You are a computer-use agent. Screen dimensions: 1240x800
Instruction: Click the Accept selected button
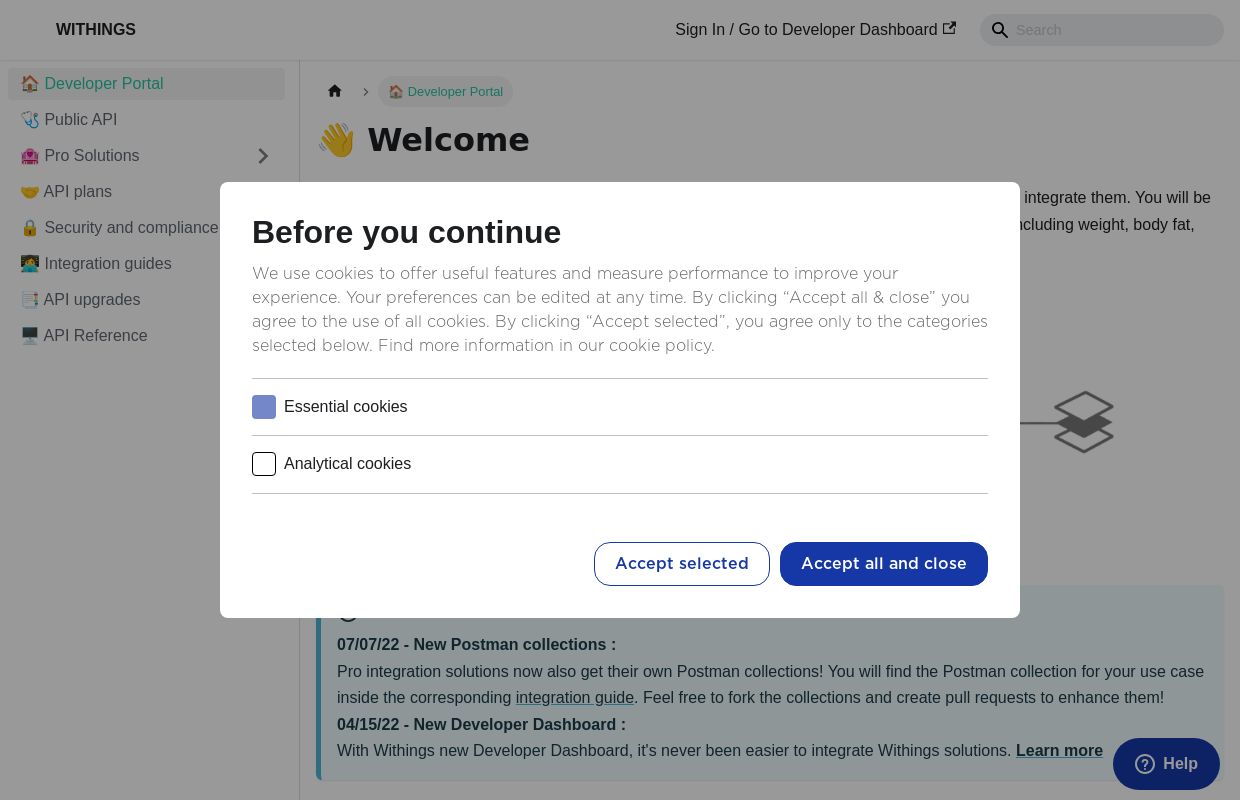[682, 564]
